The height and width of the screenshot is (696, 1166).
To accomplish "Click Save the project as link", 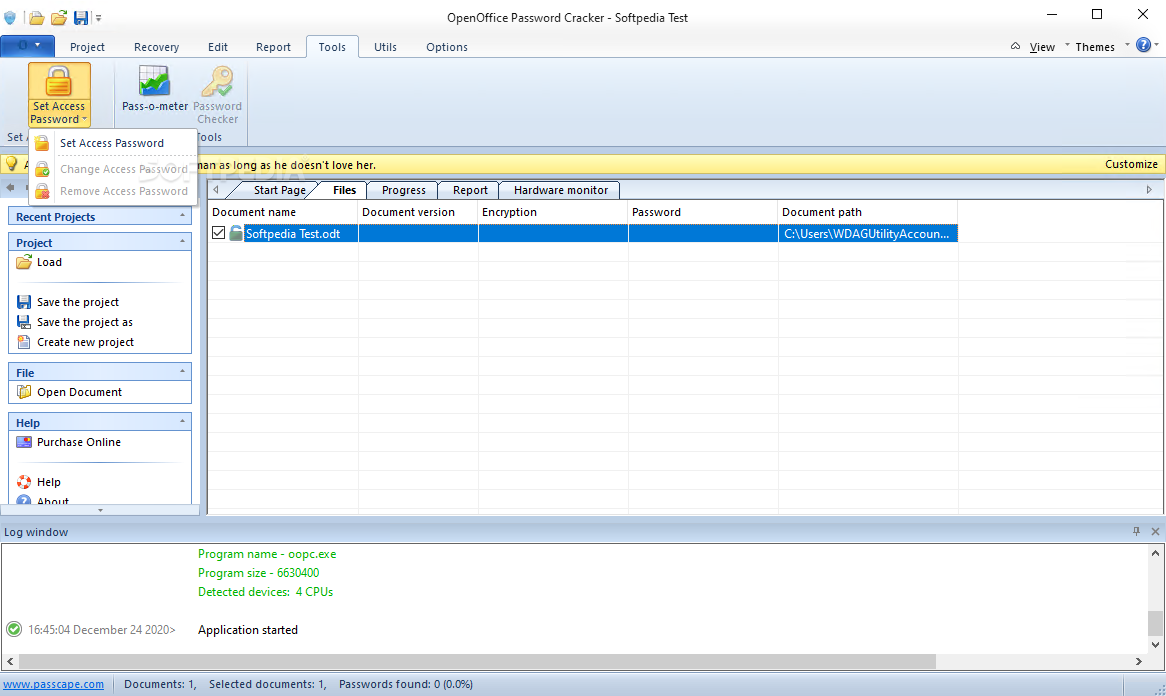I will pos(74,322).
